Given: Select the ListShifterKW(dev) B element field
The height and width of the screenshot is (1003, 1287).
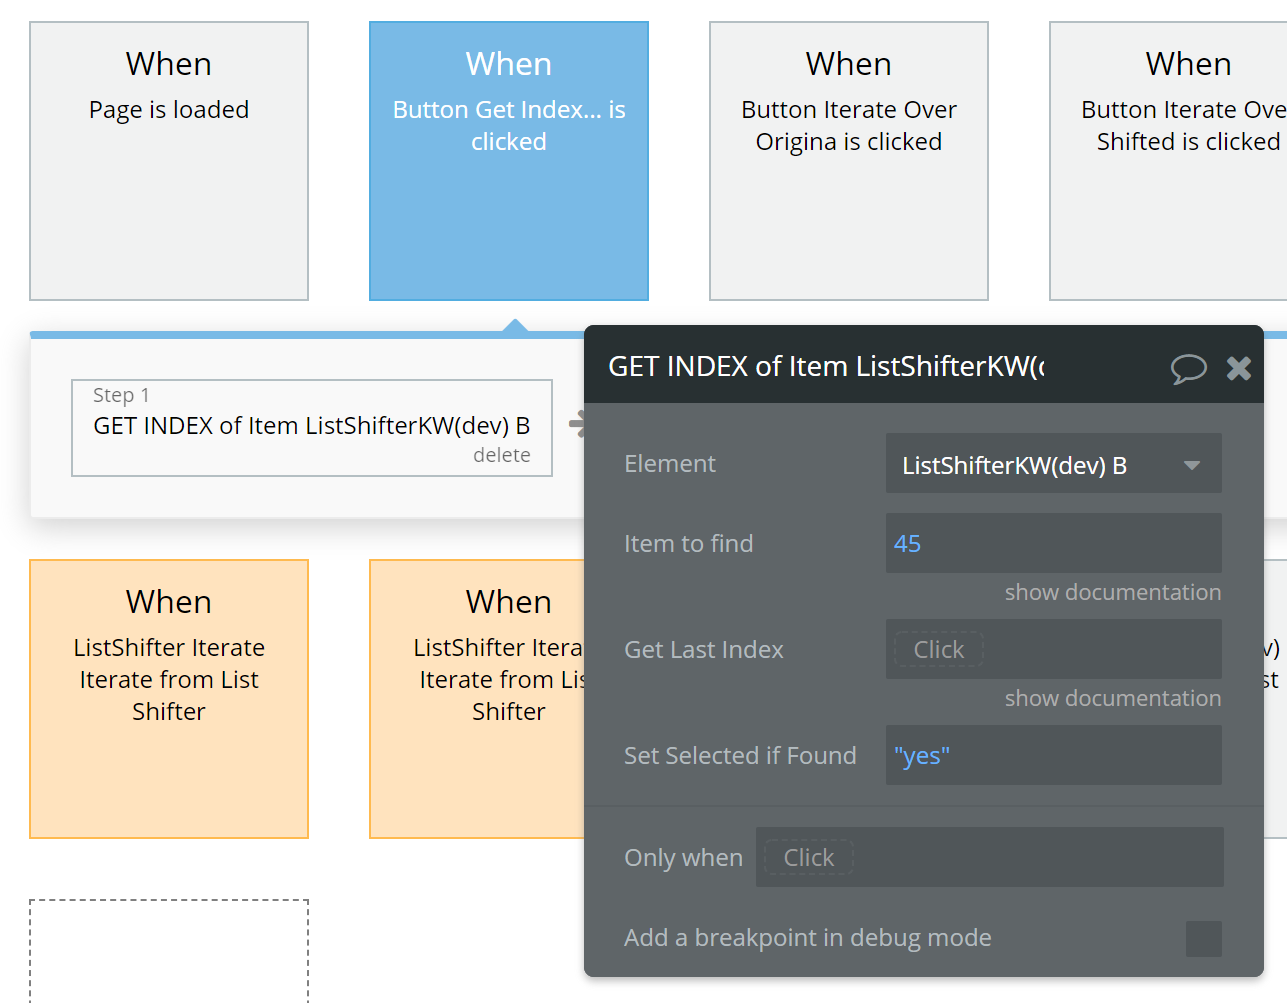Looking at the screenshot, I should pyautogui.click(x=1030, y=465).
